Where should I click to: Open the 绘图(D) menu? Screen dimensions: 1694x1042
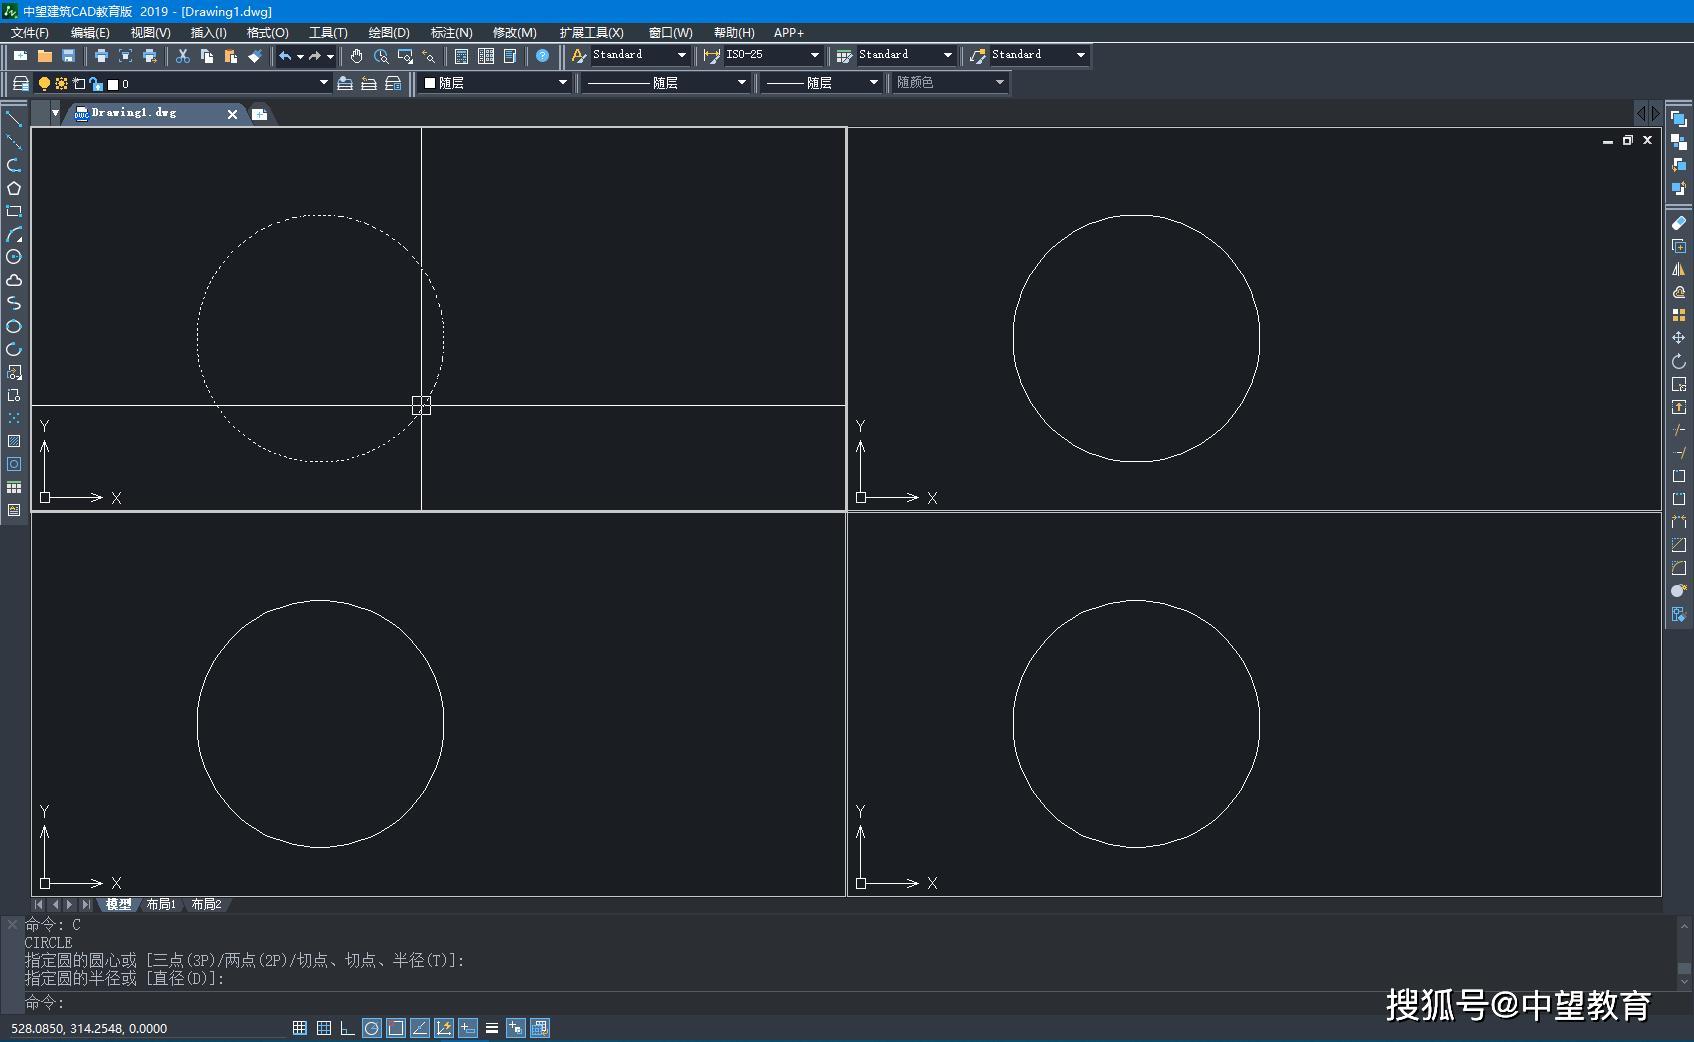(x=389, y=33)
